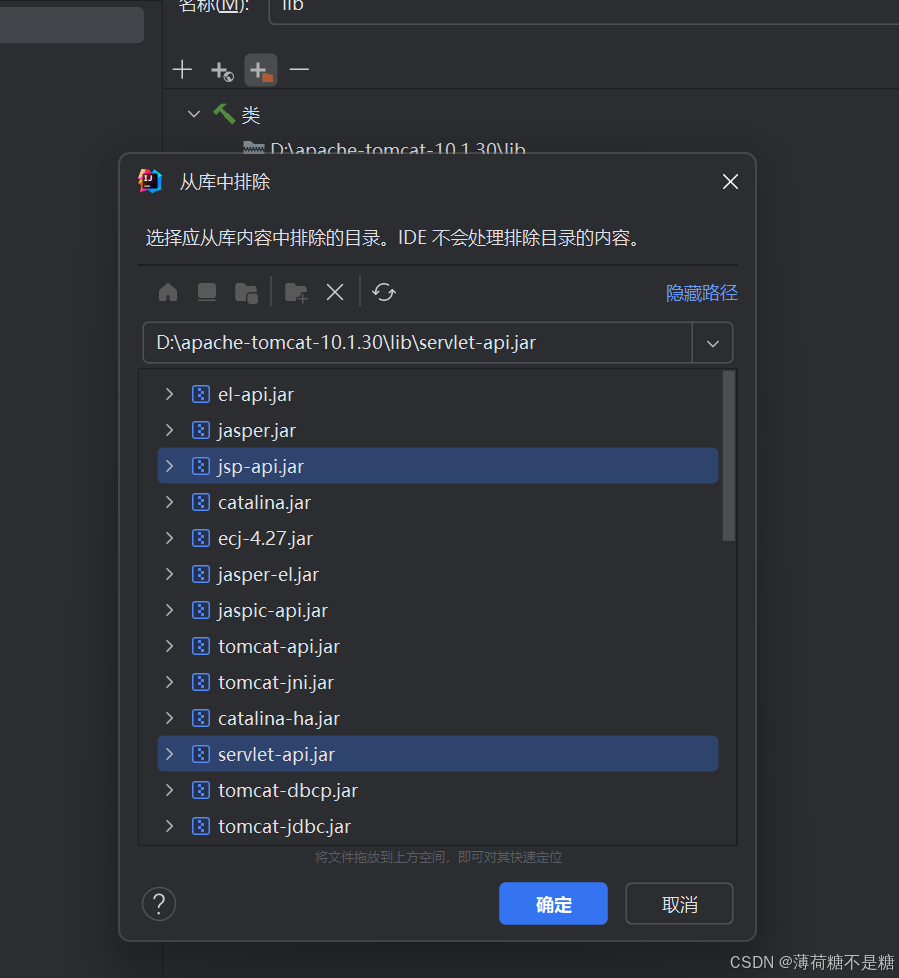Screen dimensions: 899x978
Task: Click the minus icon to remove entry
Action: click(298, 70)
